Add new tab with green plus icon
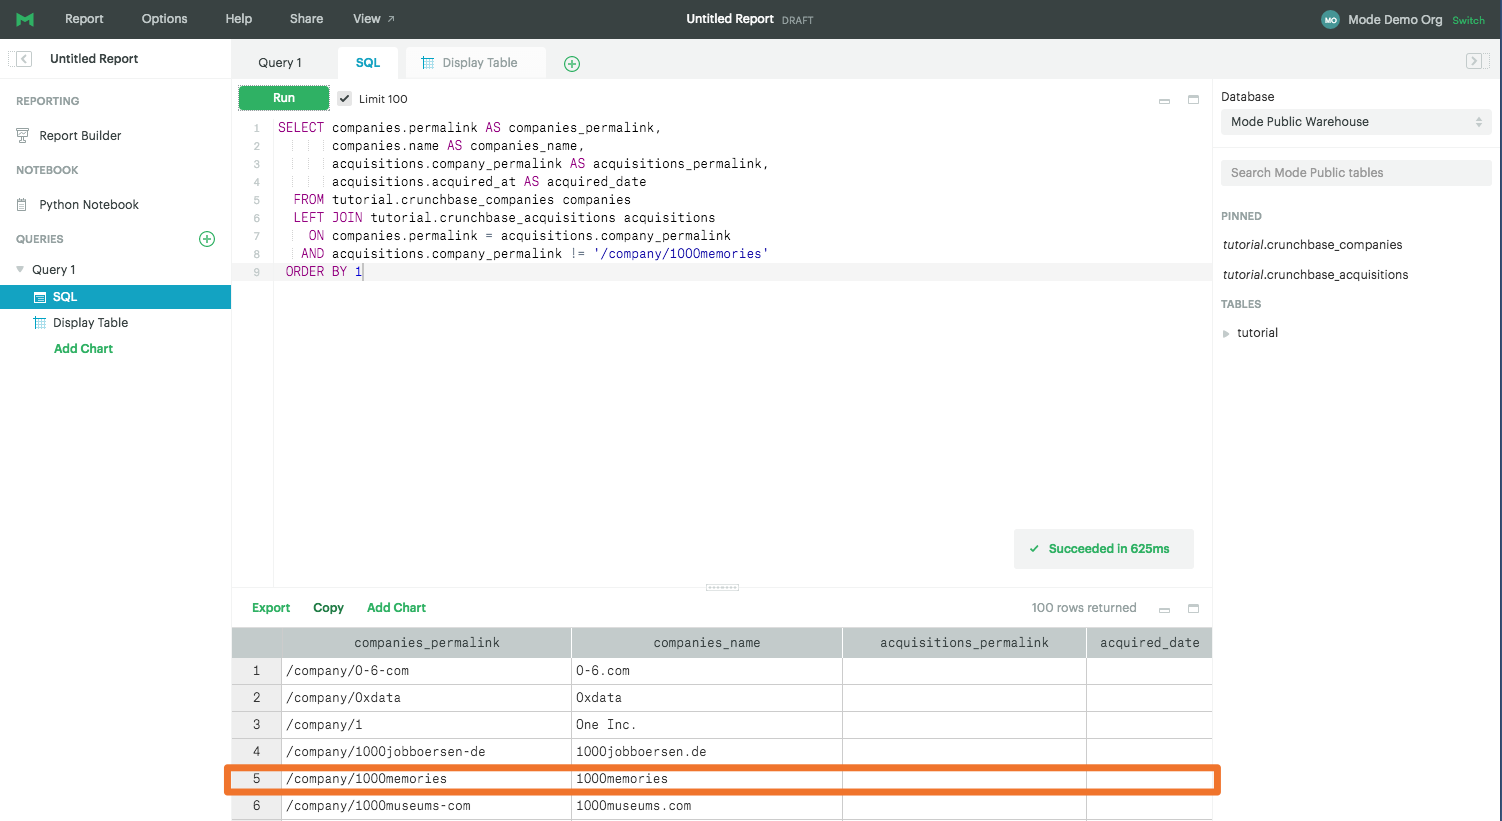 pos(572,64)
